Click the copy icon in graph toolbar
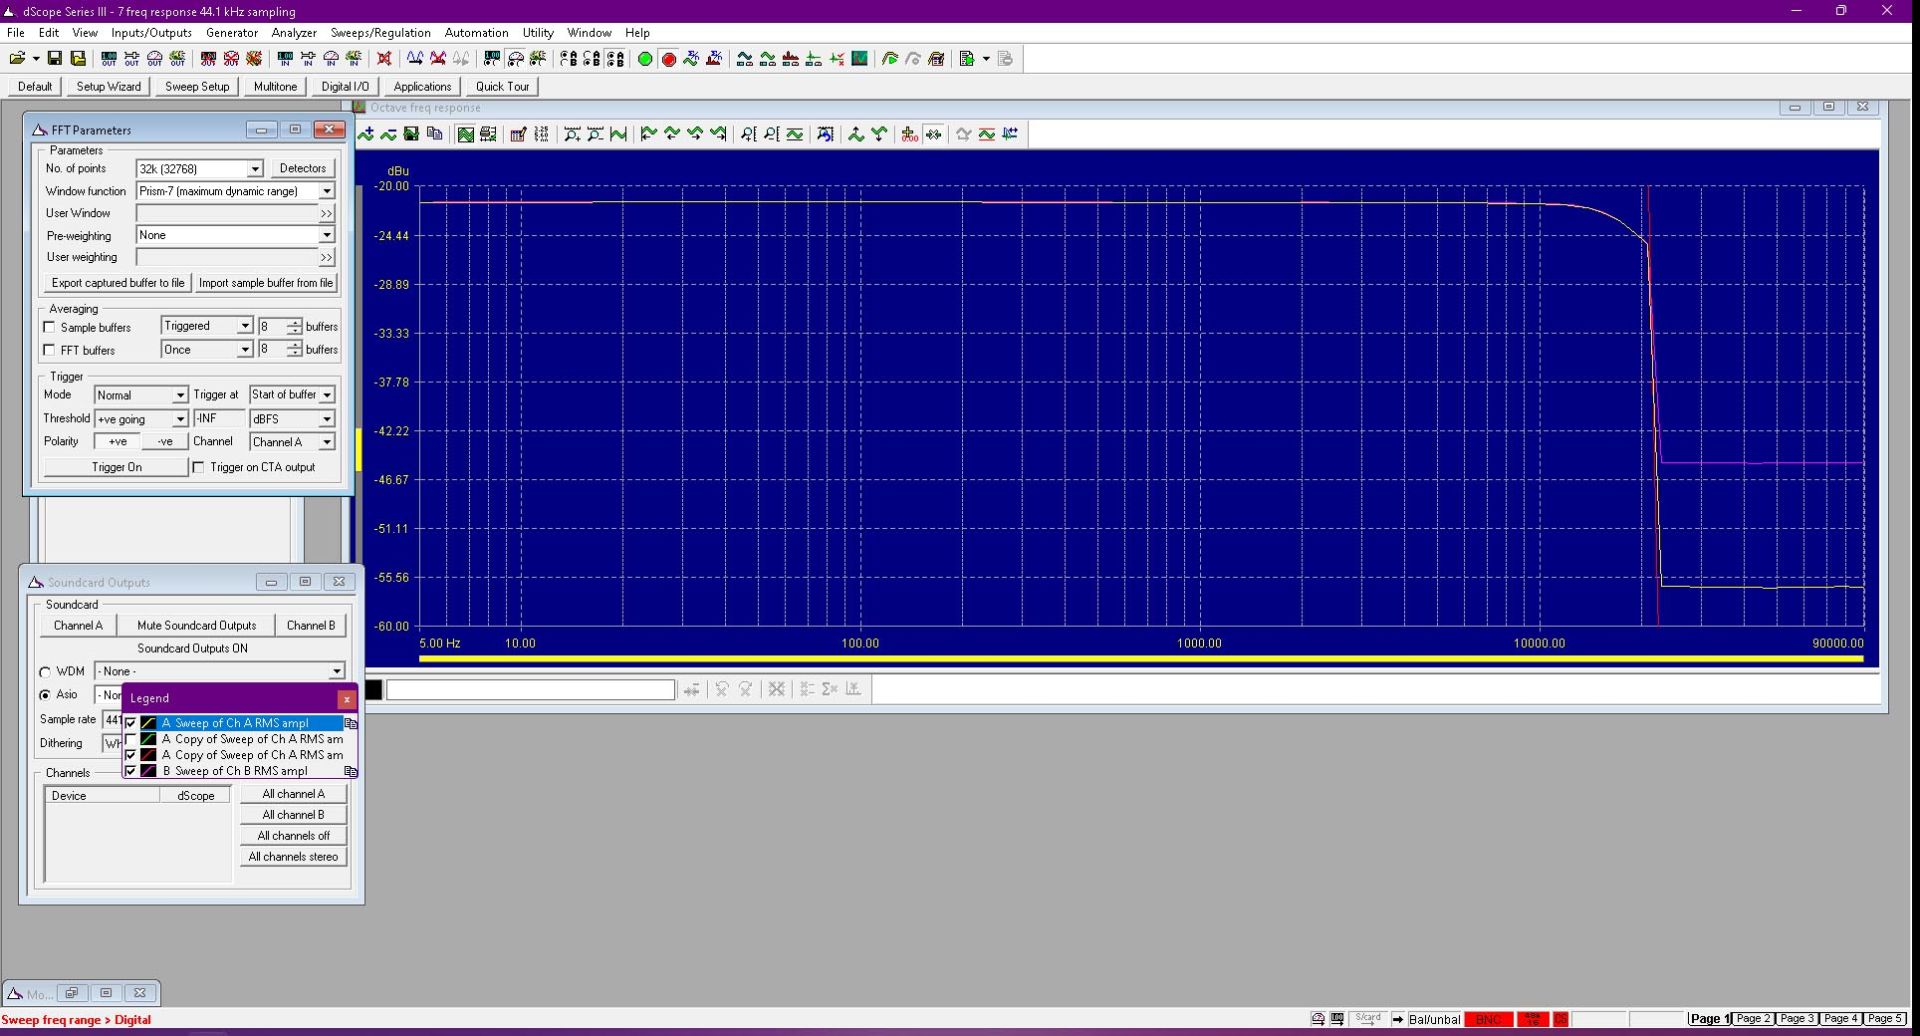The height and width of the screenshot is (1036, 1920). point(435,134)
